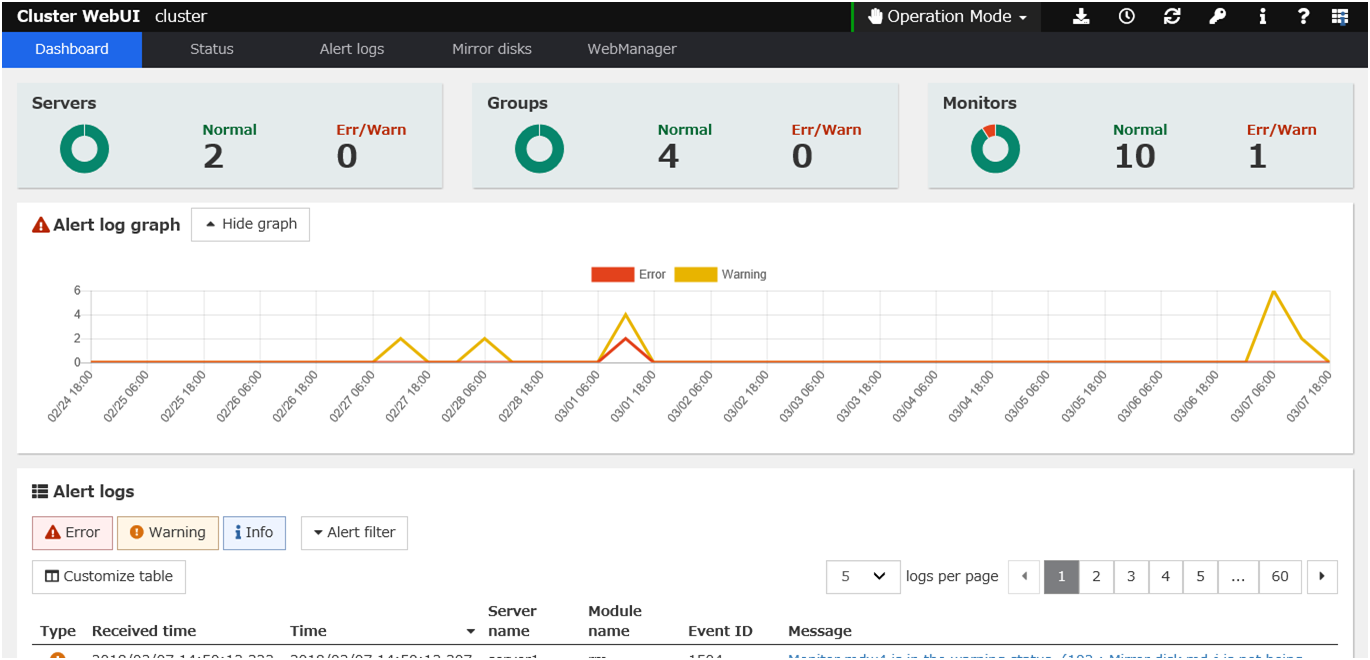Click the Customize table button
The image size is (1370, 660).
[x=109, y=577]
